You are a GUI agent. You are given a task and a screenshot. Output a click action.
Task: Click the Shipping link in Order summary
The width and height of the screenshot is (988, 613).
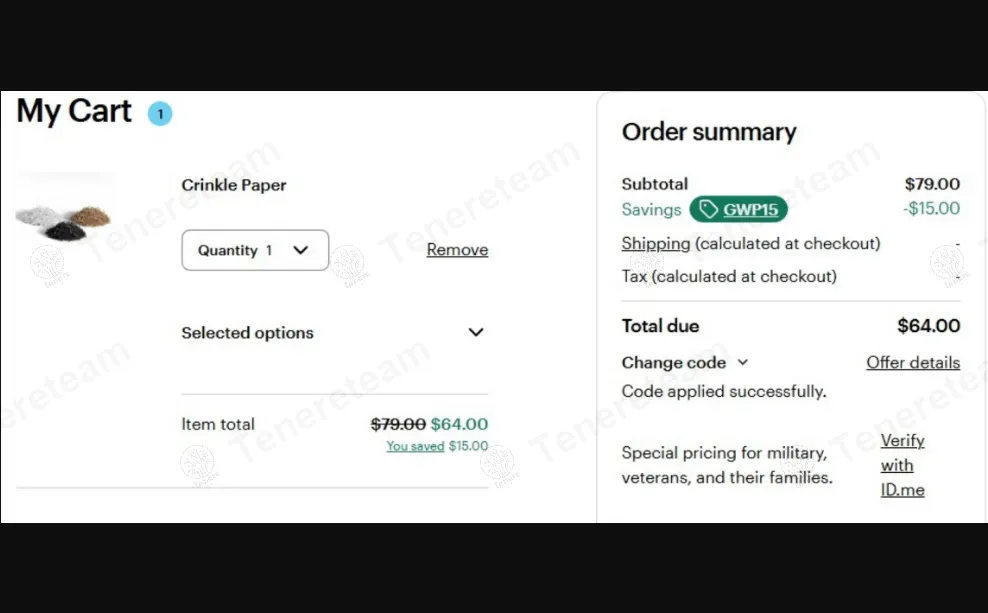655,243
